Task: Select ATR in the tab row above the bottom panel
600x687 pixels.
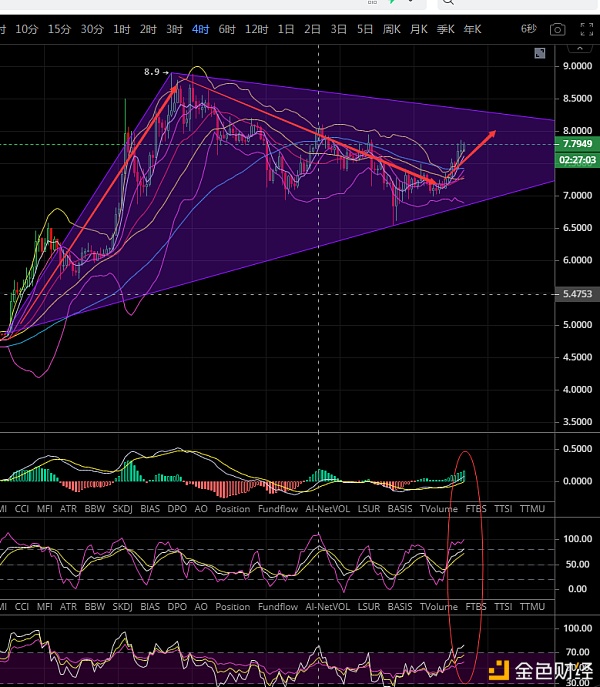Action: [x=68, y=607]
